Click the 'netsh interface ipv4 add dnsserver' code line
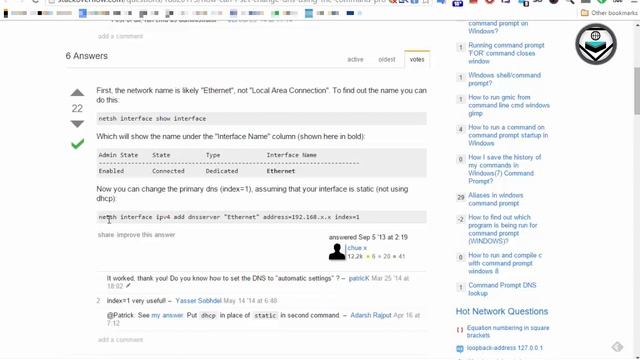 [262, 217]
